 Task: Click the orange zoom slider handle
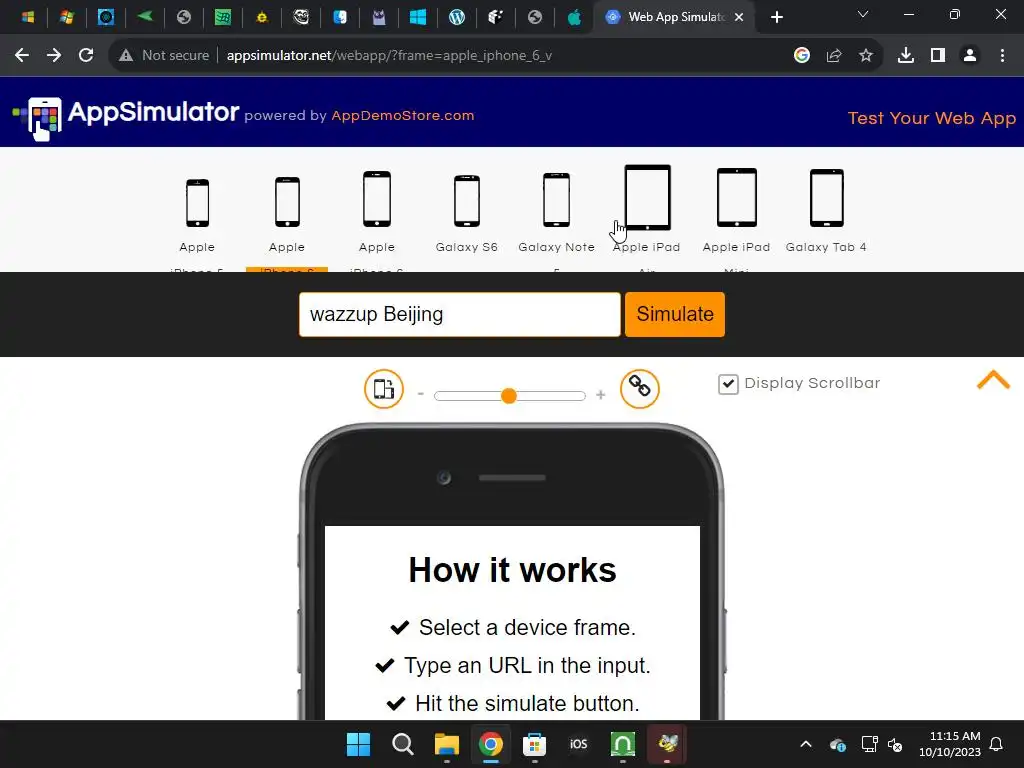[509, 396]
